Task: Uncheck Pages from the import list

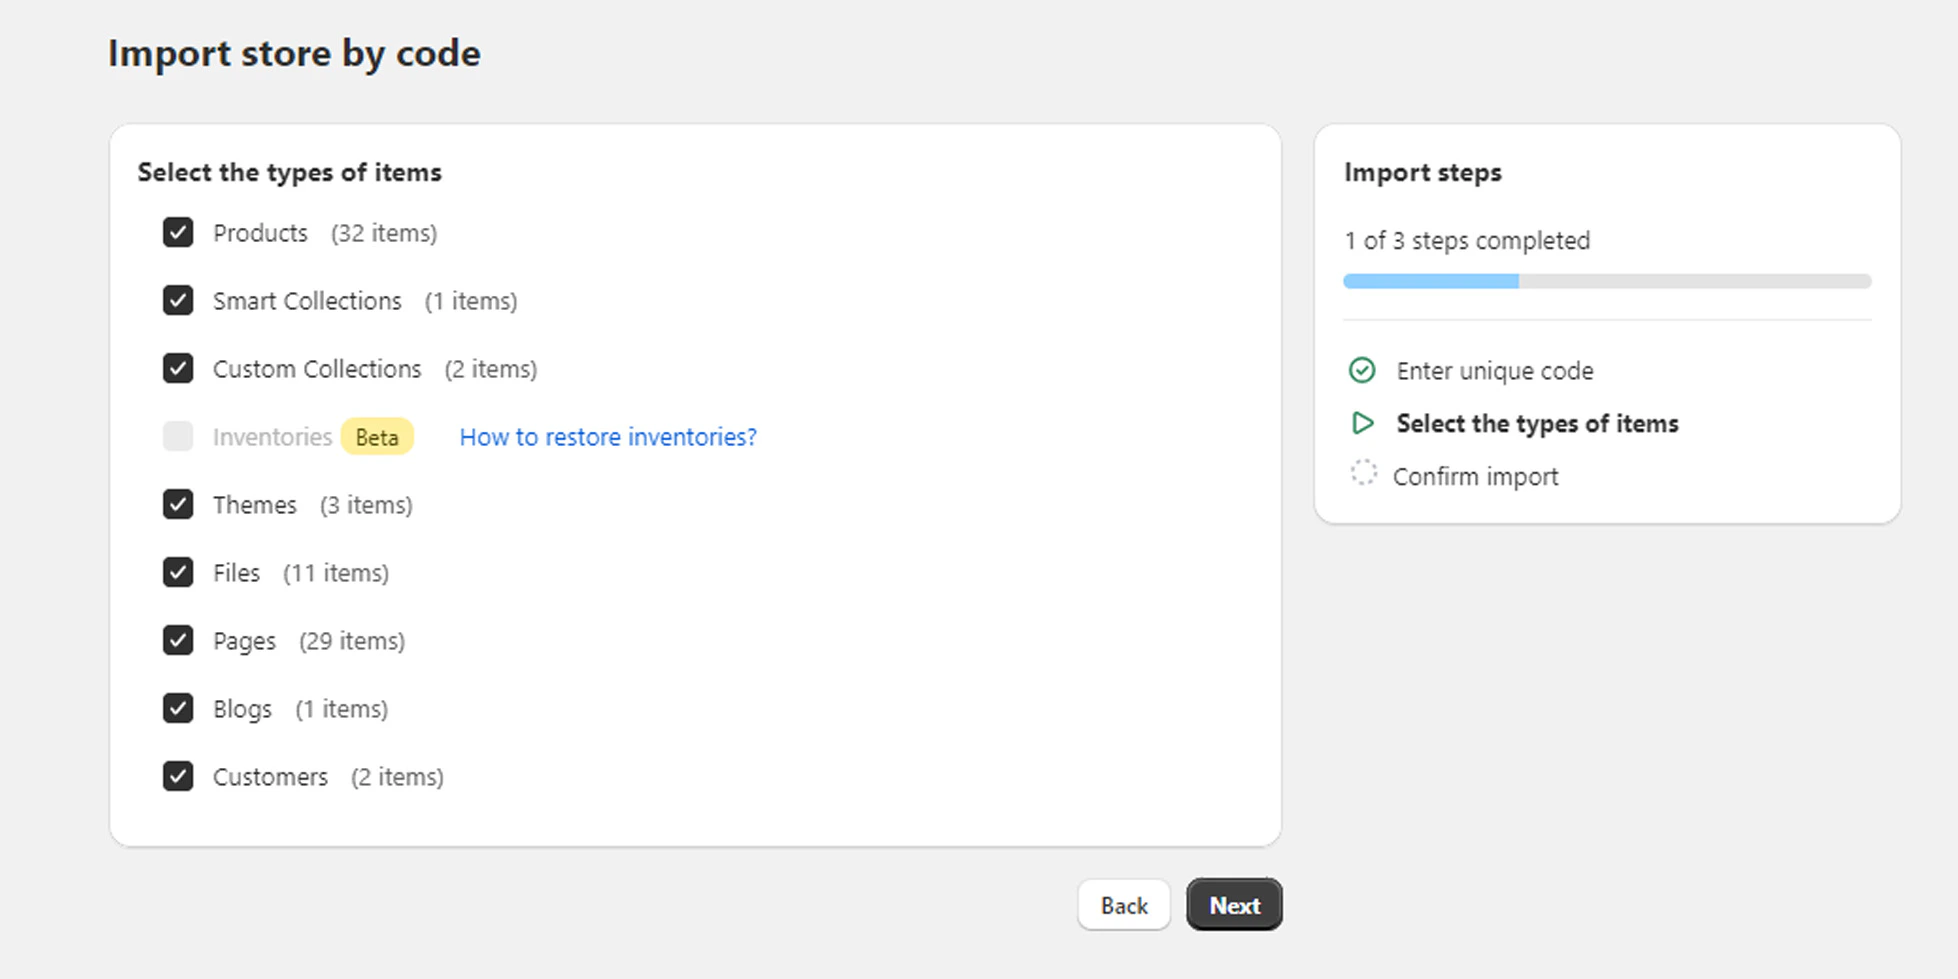Action: pos(177,640)
